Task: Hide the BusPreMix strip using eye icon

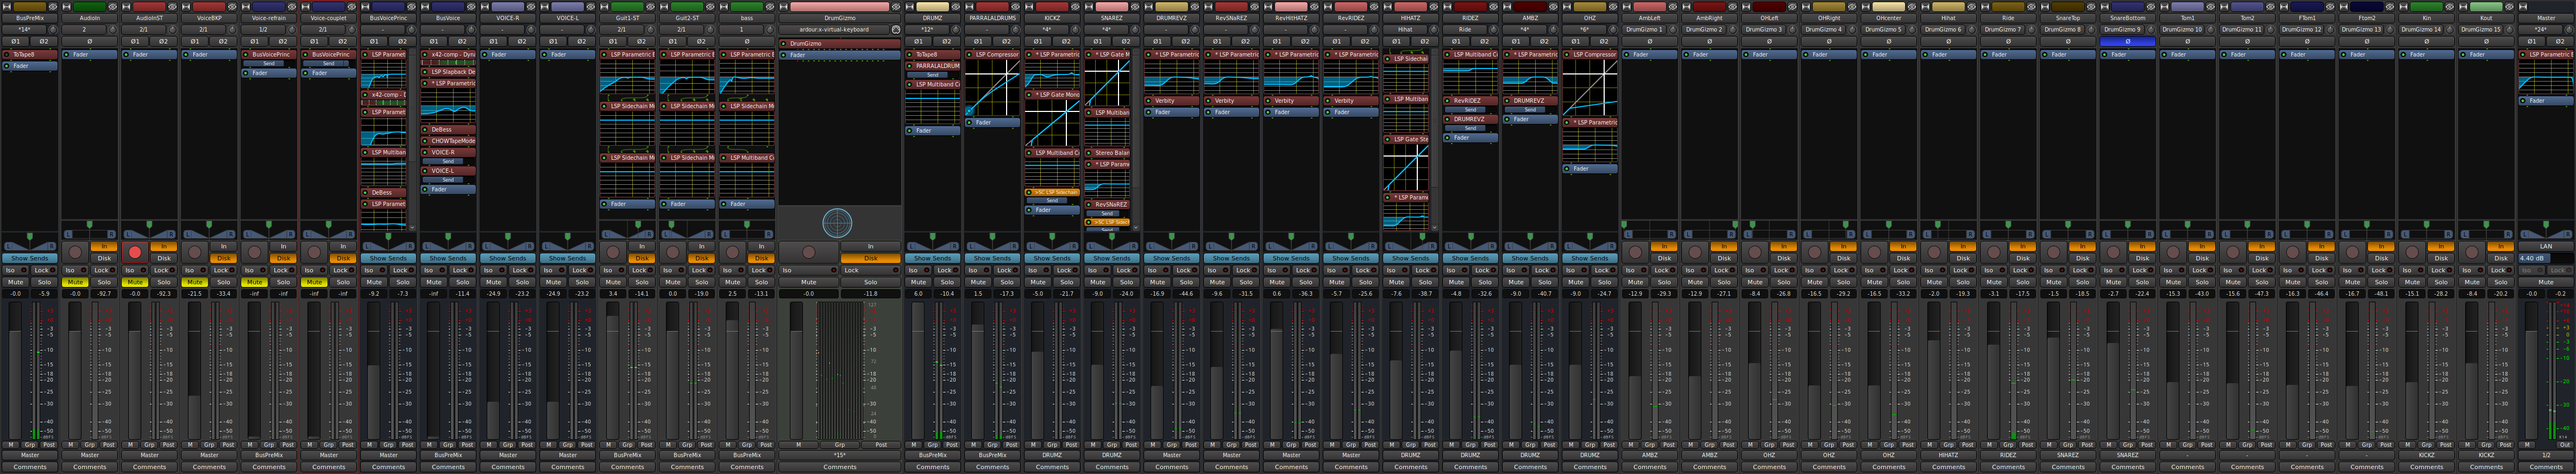Action: pyautogui.click(x=53, y=6)
